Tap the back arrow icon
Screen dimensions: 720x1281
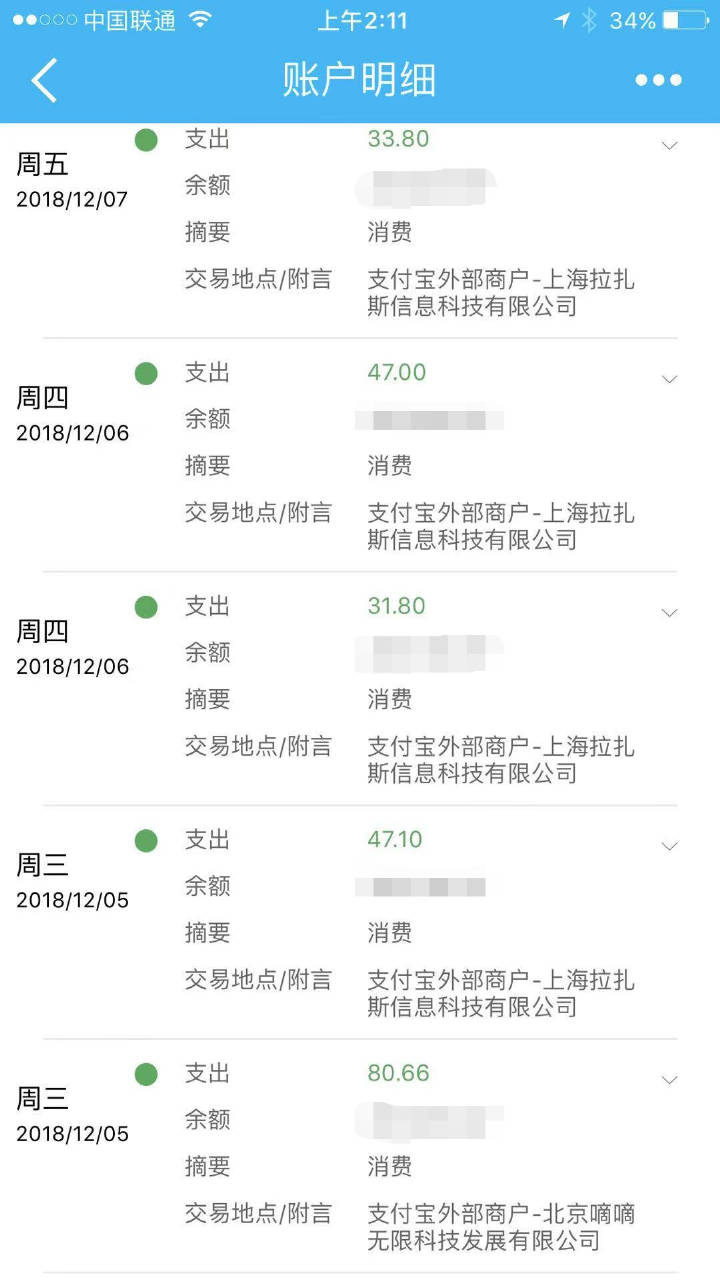click(44, 80)
